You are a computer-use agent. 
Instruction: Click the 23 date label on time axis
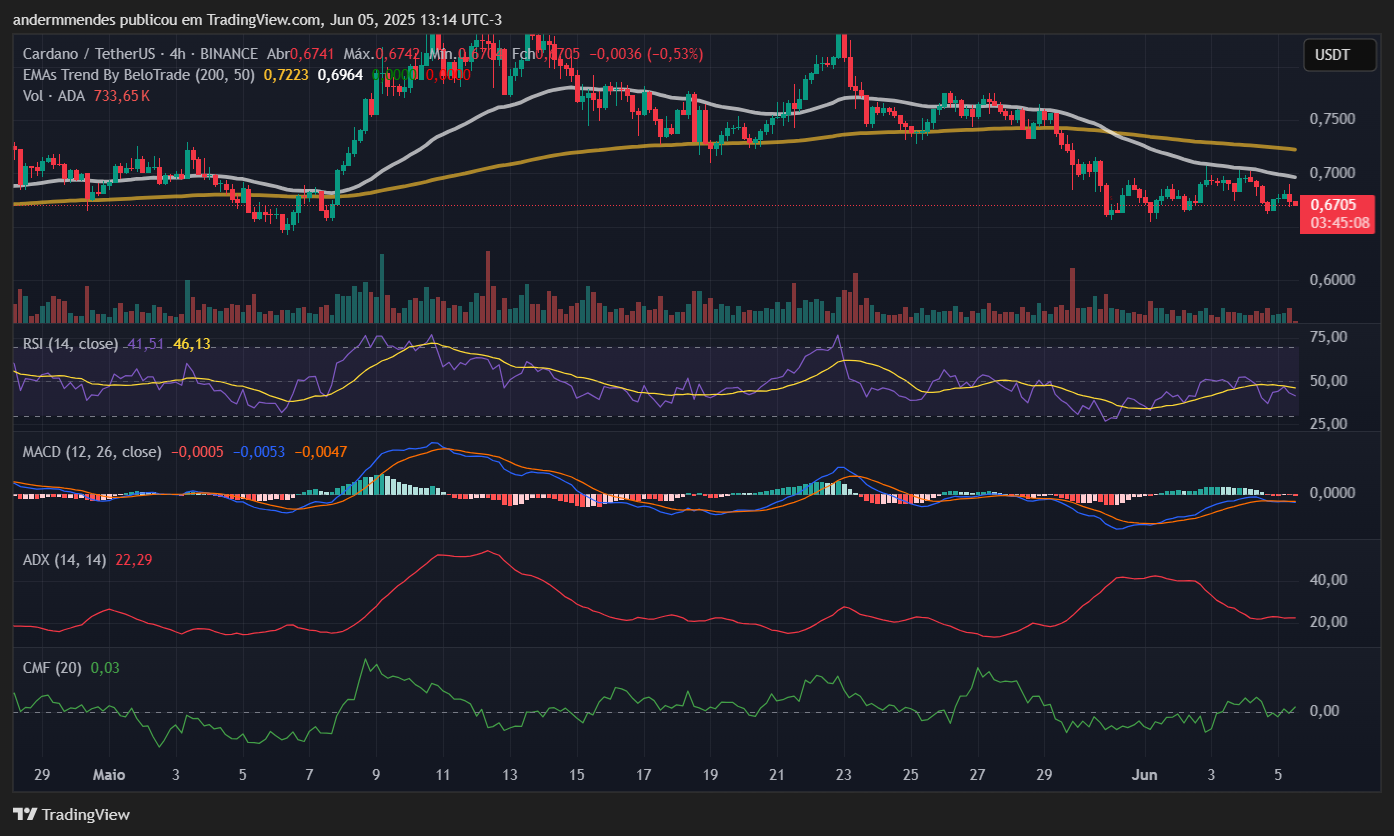[x=843, y=775]
